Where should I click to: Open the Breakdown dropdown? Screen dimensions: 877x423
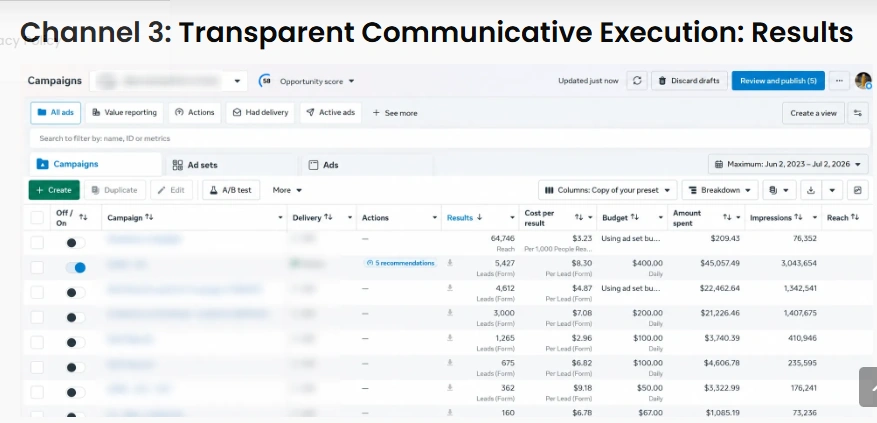pos(720,190)
